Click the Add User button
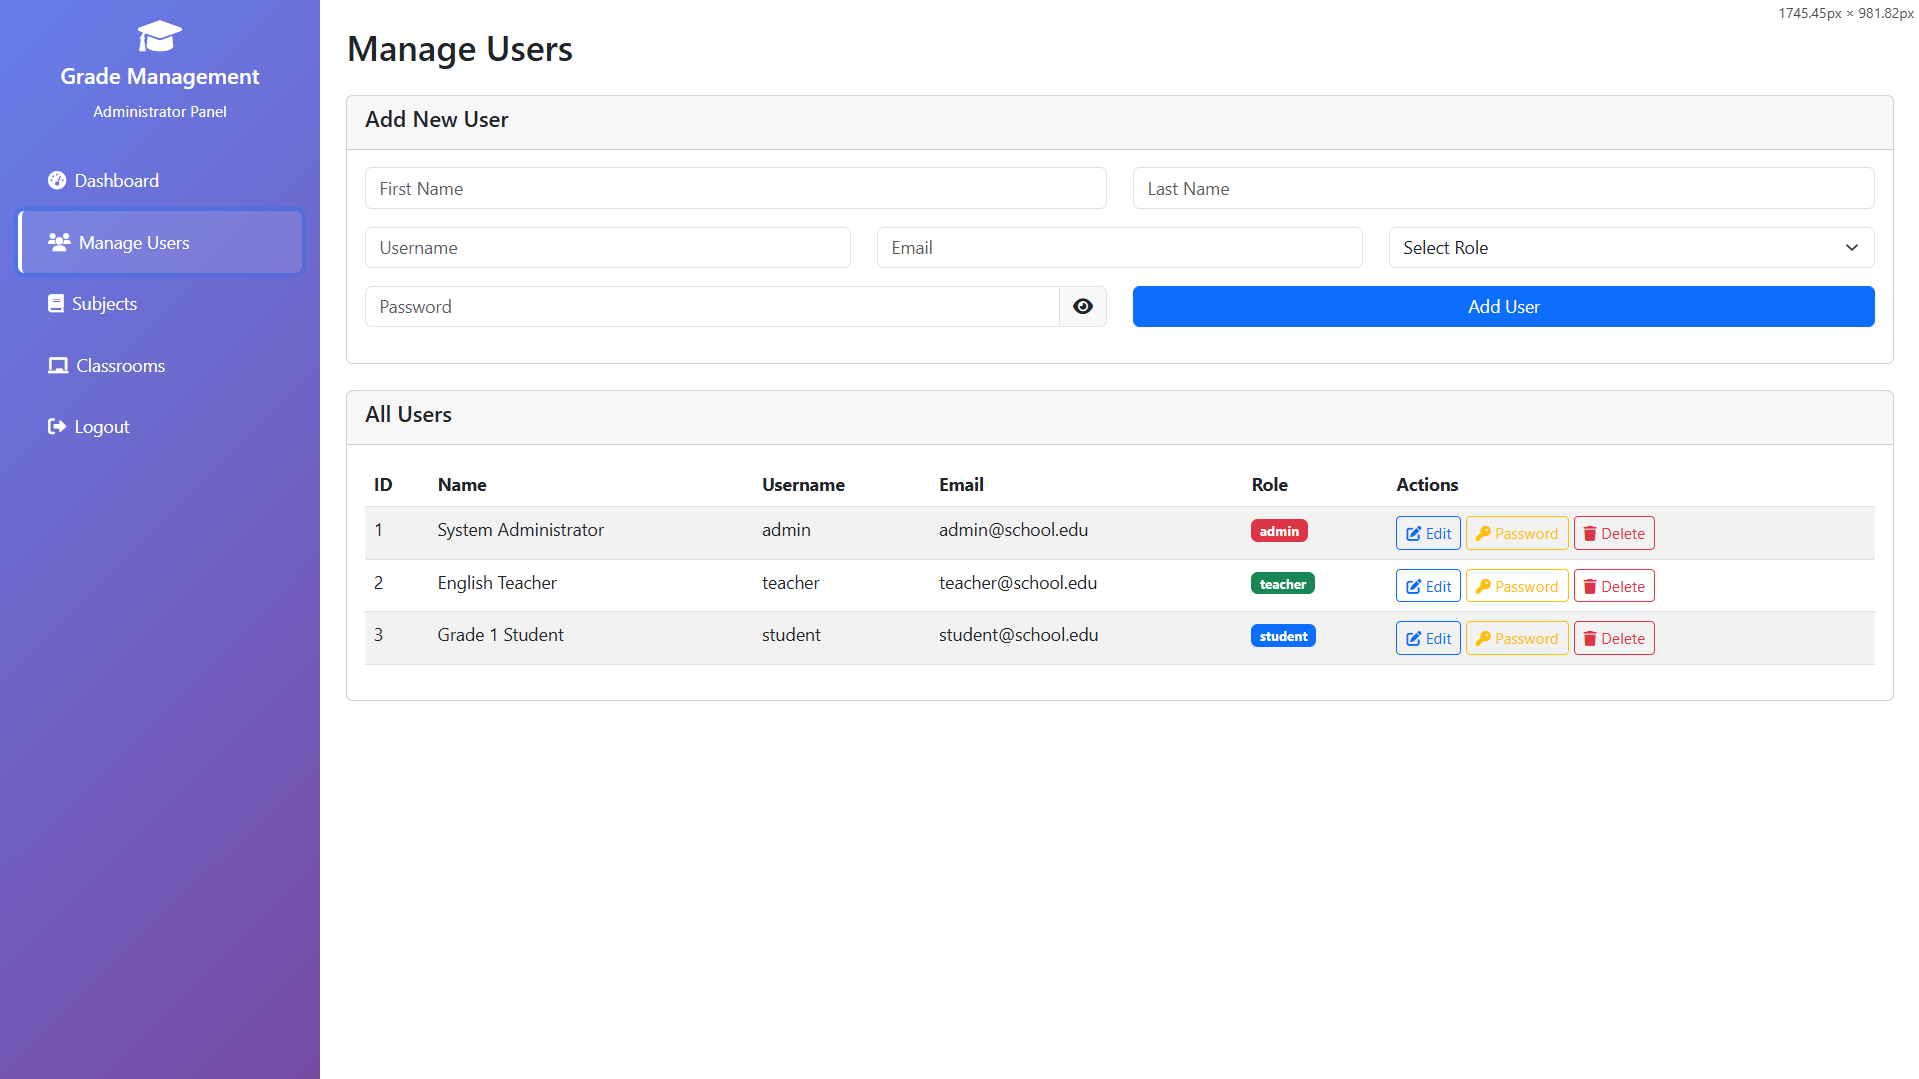 1502,307
